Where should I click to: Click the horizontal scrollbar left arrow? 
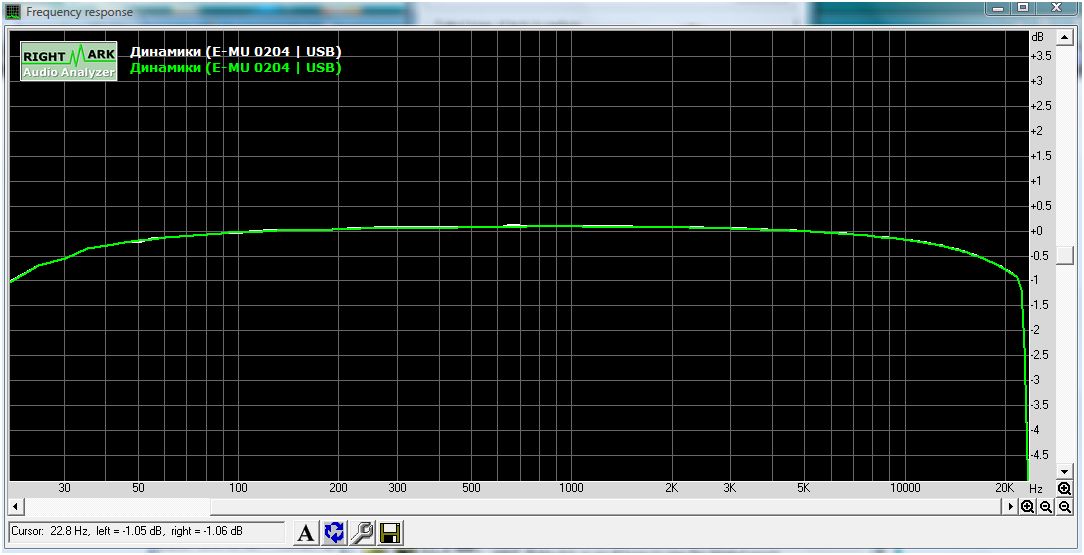click(x=15, y=507)
